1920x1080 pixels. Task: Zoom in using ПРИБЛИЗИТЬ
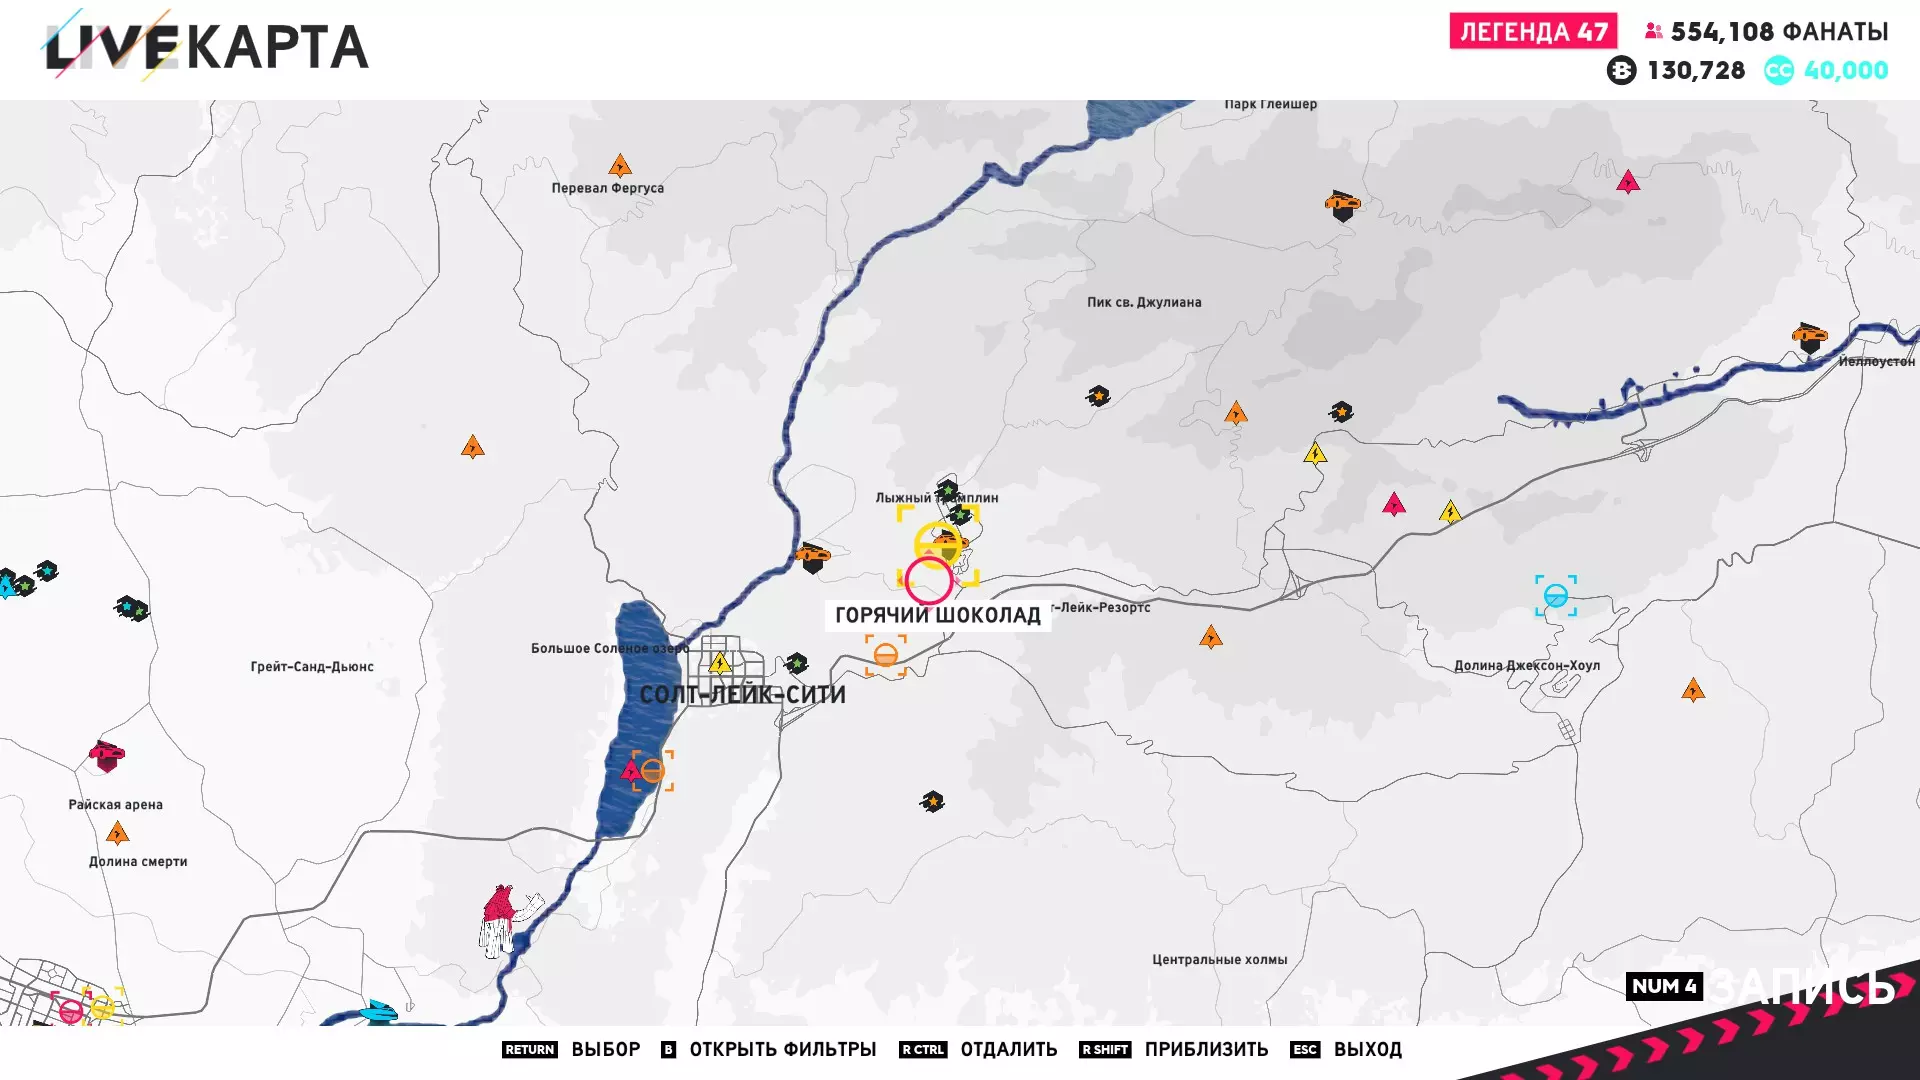[1206, 1049]
